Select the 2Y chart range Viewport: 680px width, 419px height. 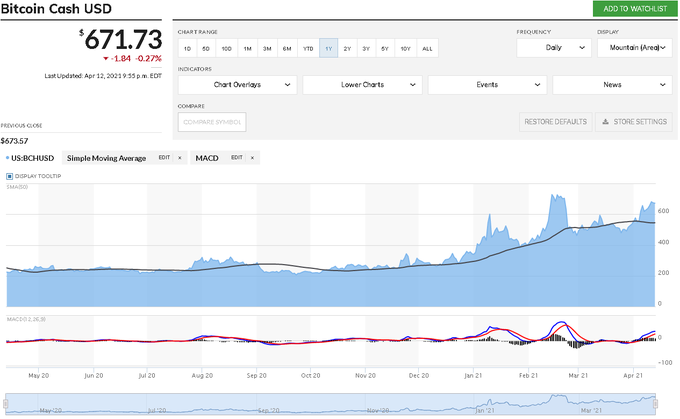coord(347,49)
